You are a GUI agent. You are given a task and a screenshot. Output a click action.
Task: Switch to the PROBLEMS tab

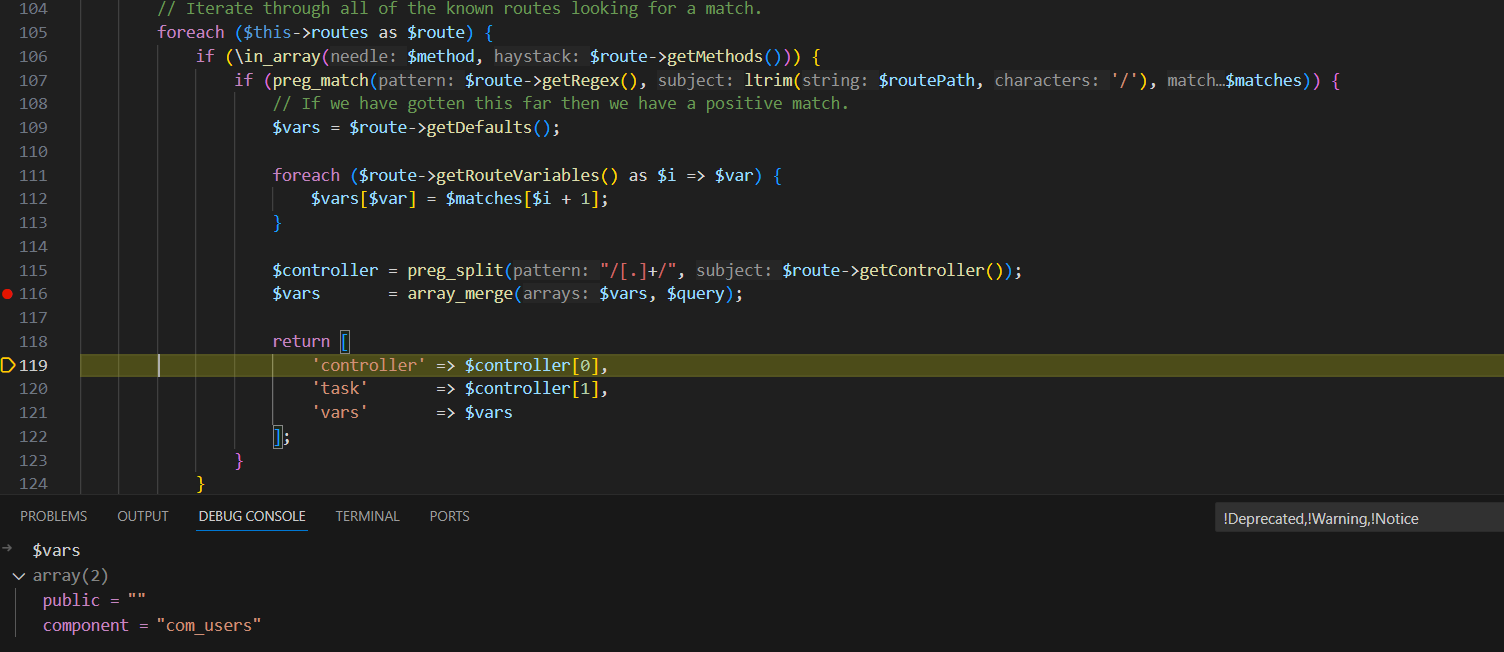coord(54,516)
